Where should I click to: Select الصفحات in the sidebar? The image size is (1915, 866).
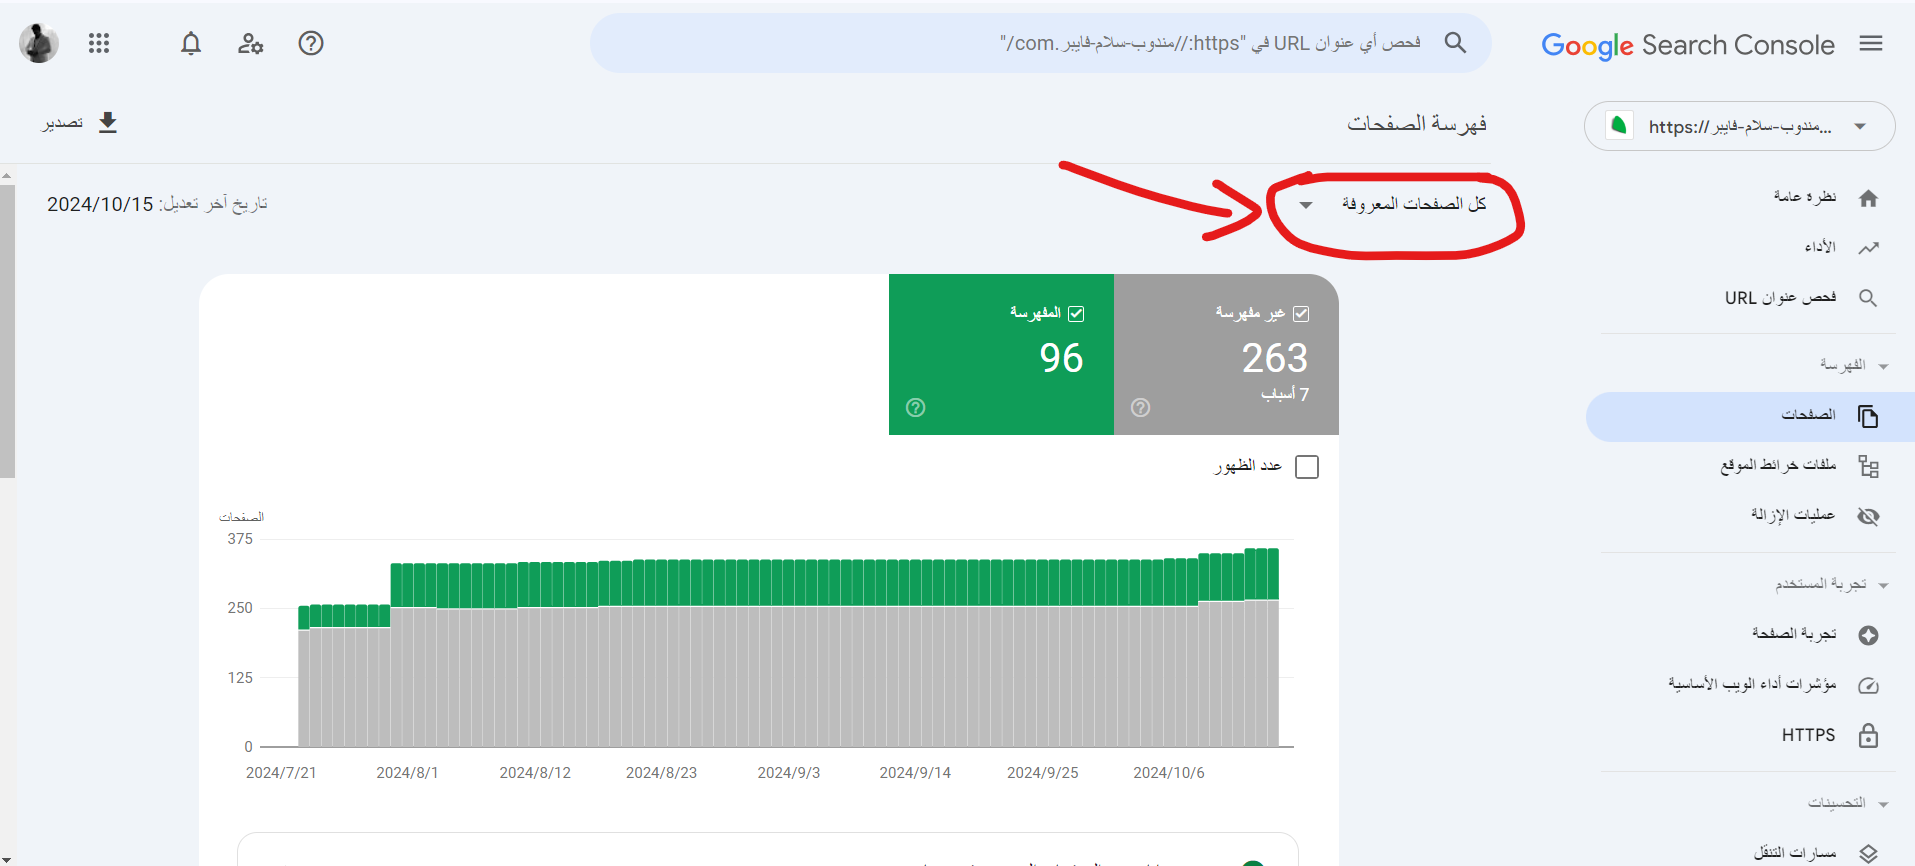coord(1750,416)
